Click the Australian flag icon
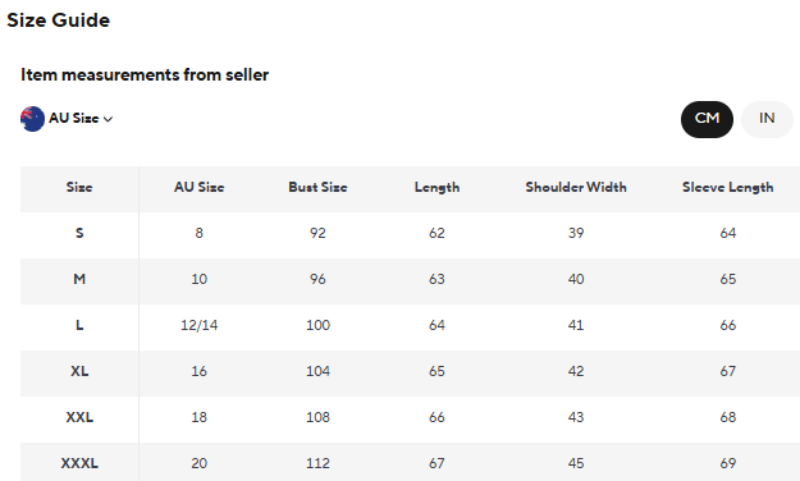 click(32, 118)
